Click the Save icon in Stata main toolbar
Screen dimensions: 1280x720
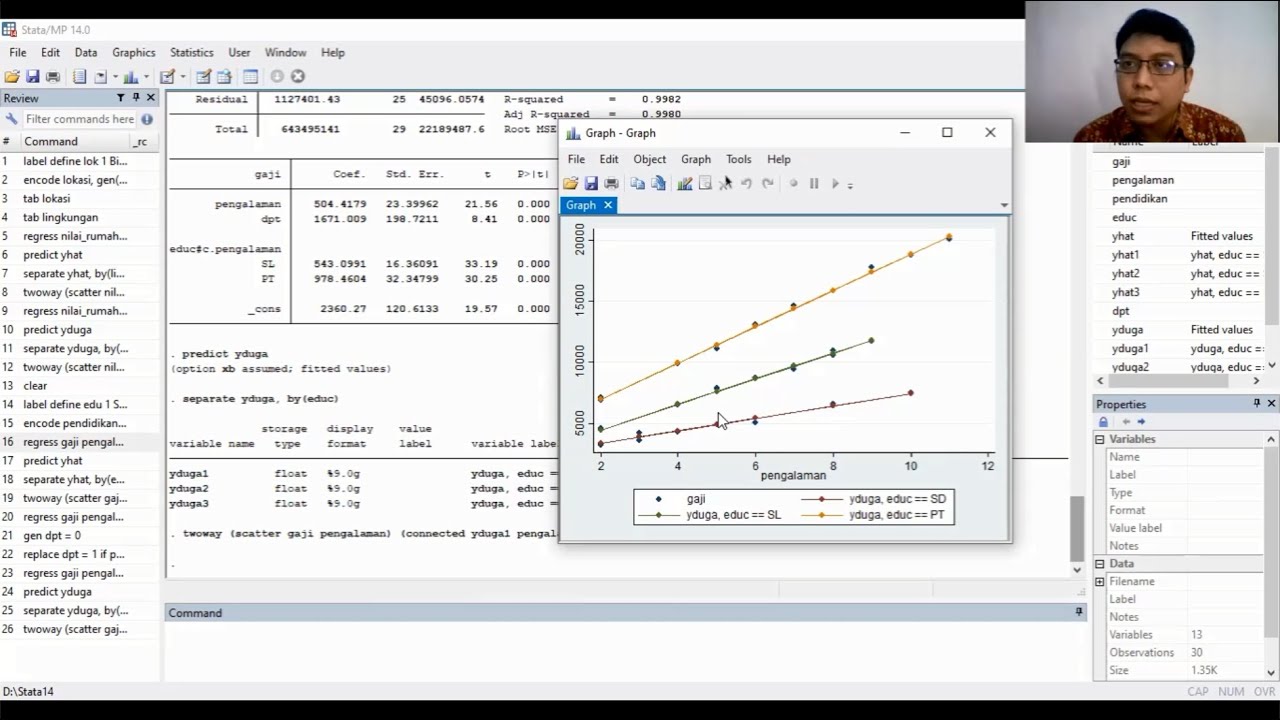(x=33, y=77)
